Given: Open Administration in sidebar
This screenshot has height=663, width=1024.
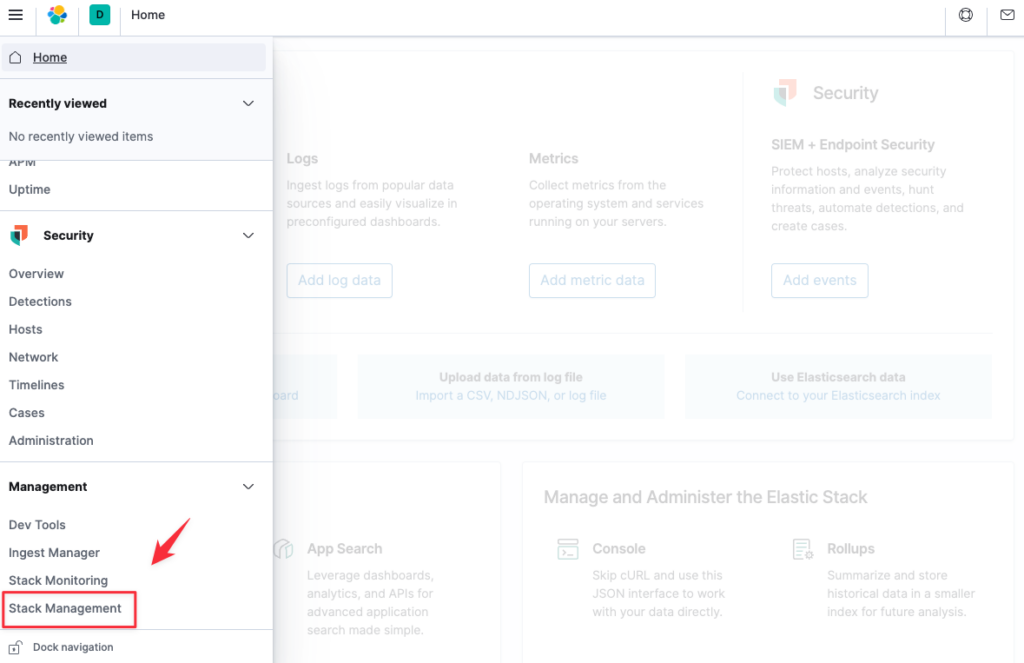Looking at the screenshot, I should coord(51,441).
